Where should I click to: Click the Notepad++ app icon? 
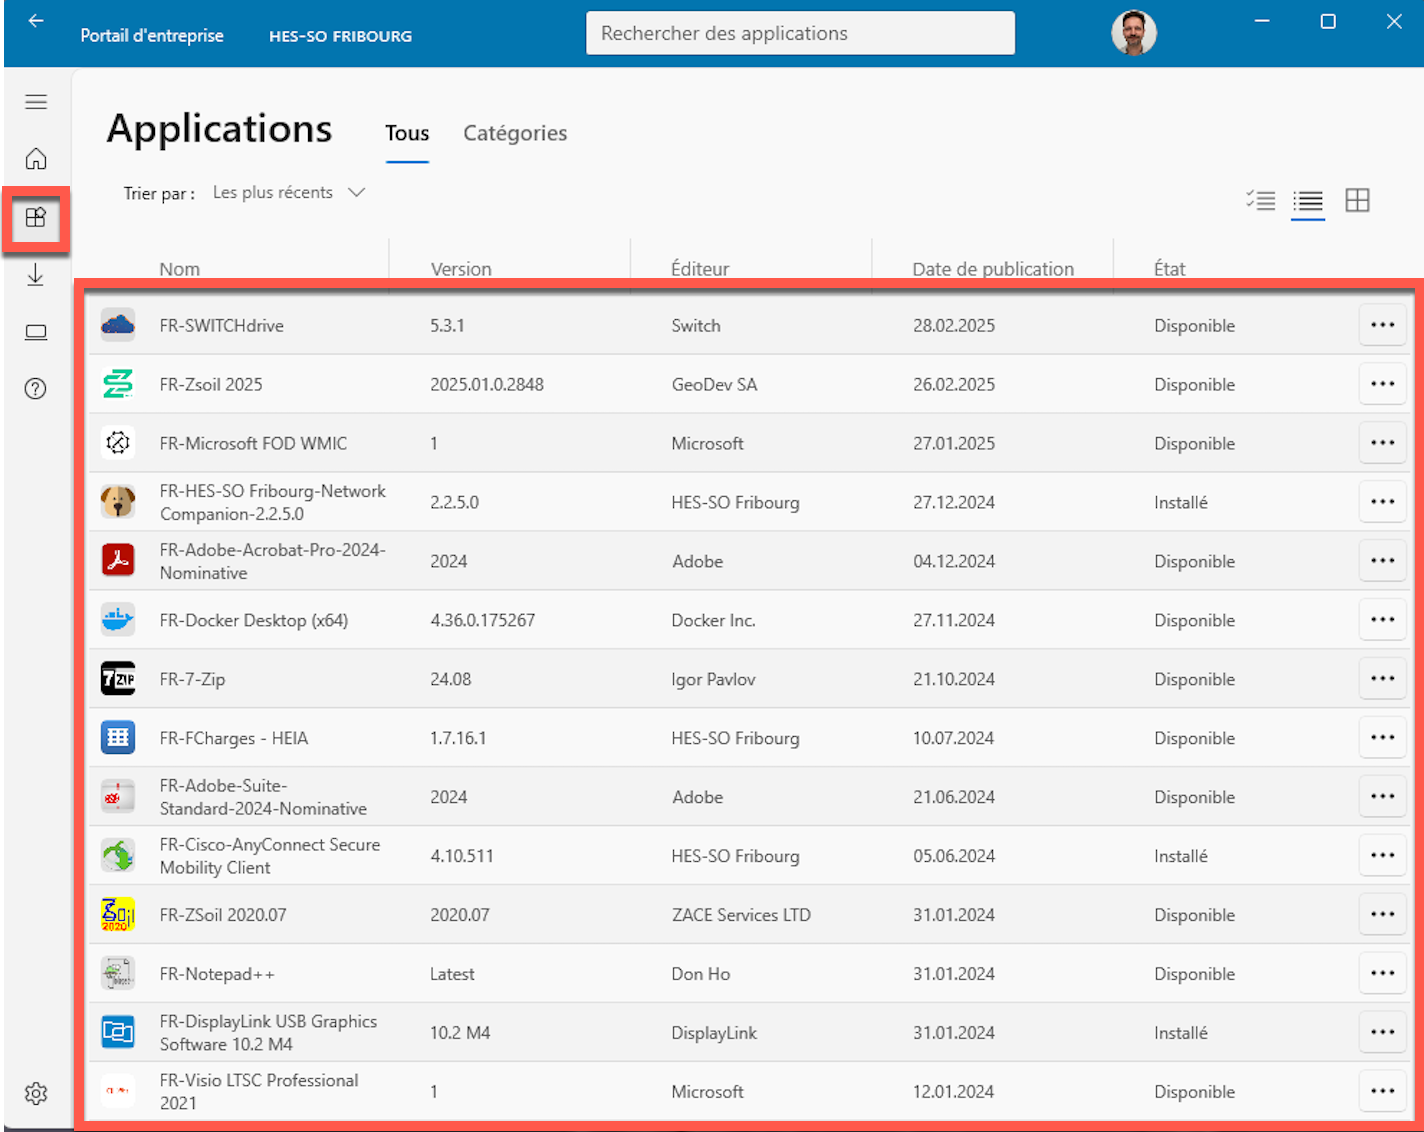coord(118,974)
